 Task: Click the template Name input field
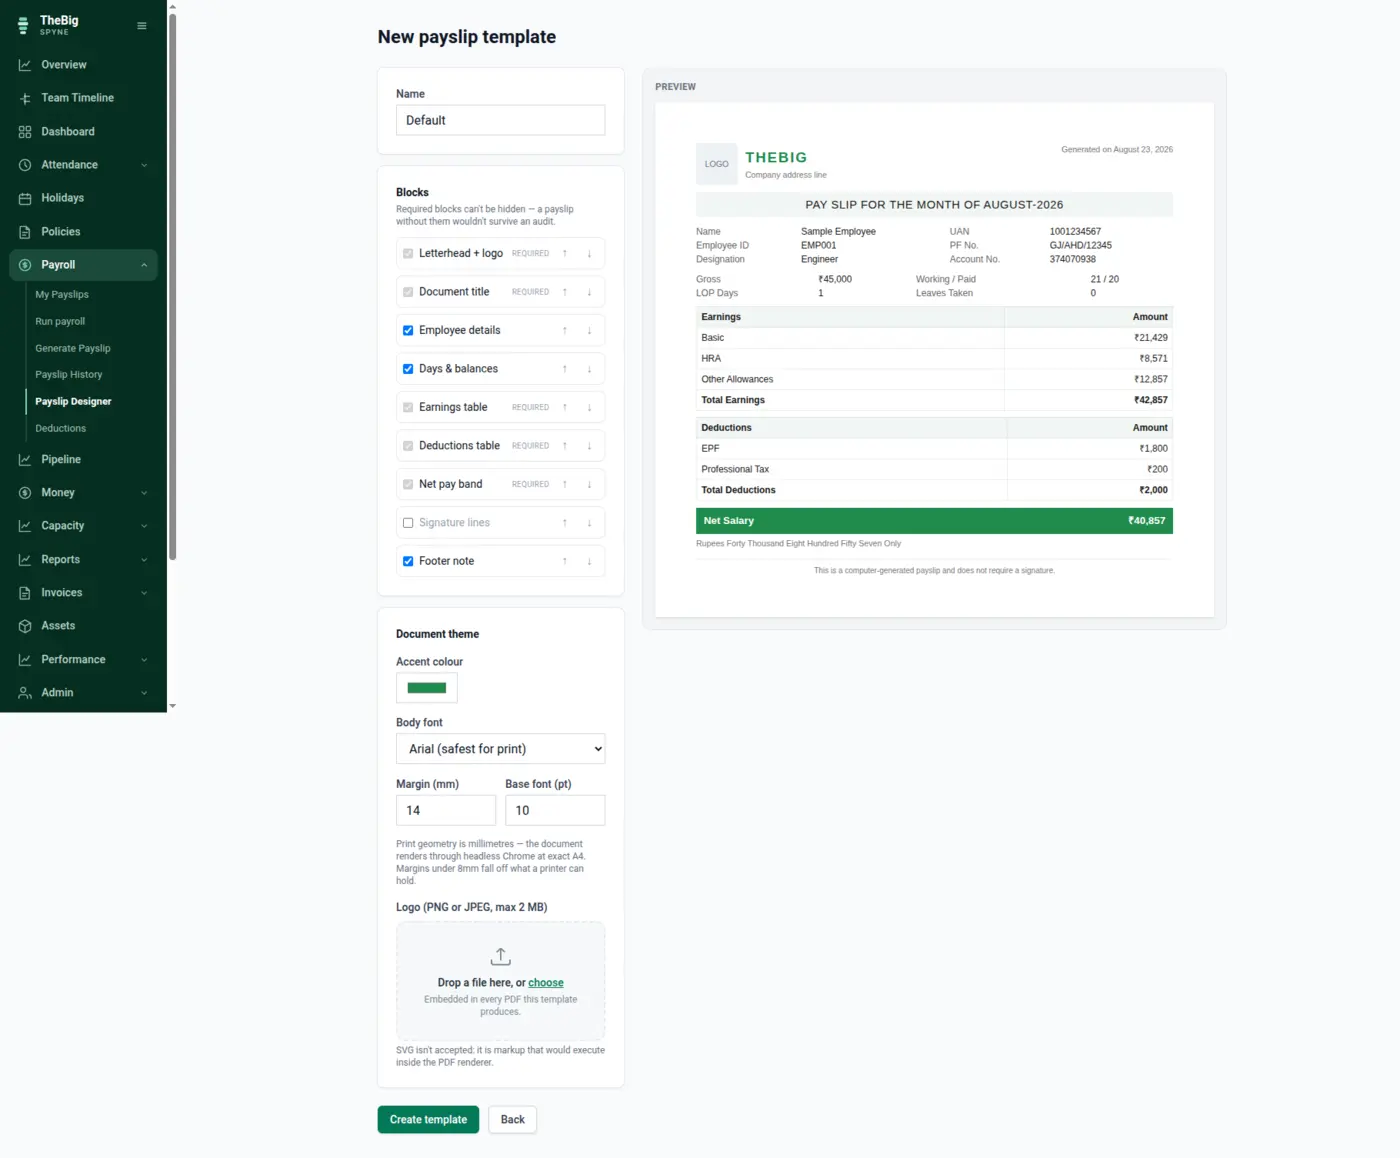(x=500, y=120)
